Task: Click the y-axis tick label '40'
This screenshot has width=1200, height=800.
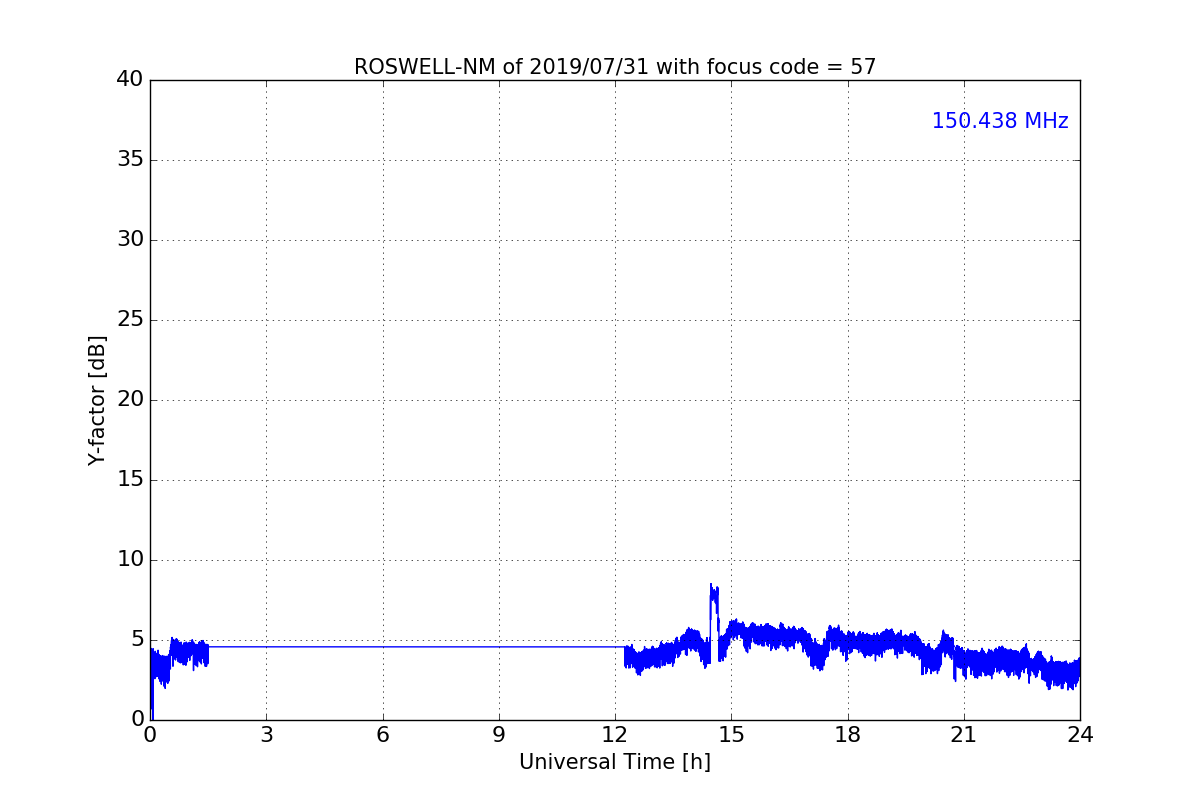Action: (130, 80)
